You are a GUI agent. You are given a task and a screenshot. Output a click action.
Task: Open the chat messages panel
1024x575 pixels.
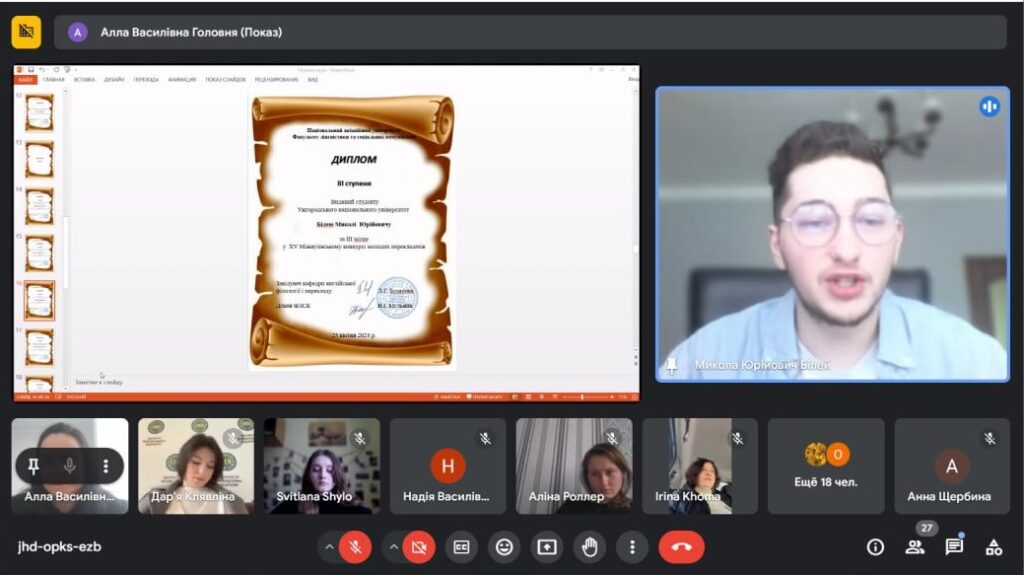(954, 547)
